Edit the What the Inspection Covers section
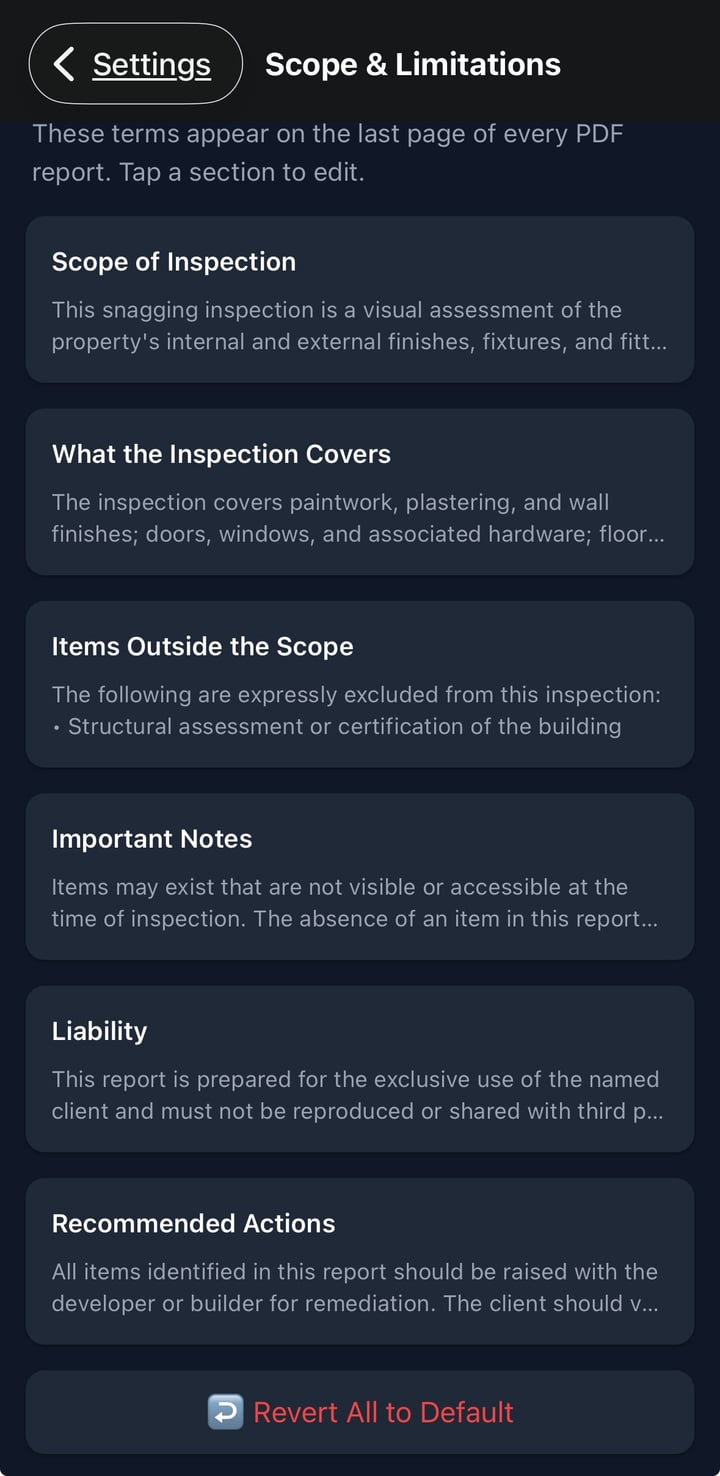Screen dimensions: 720x1476 [360, 490]
